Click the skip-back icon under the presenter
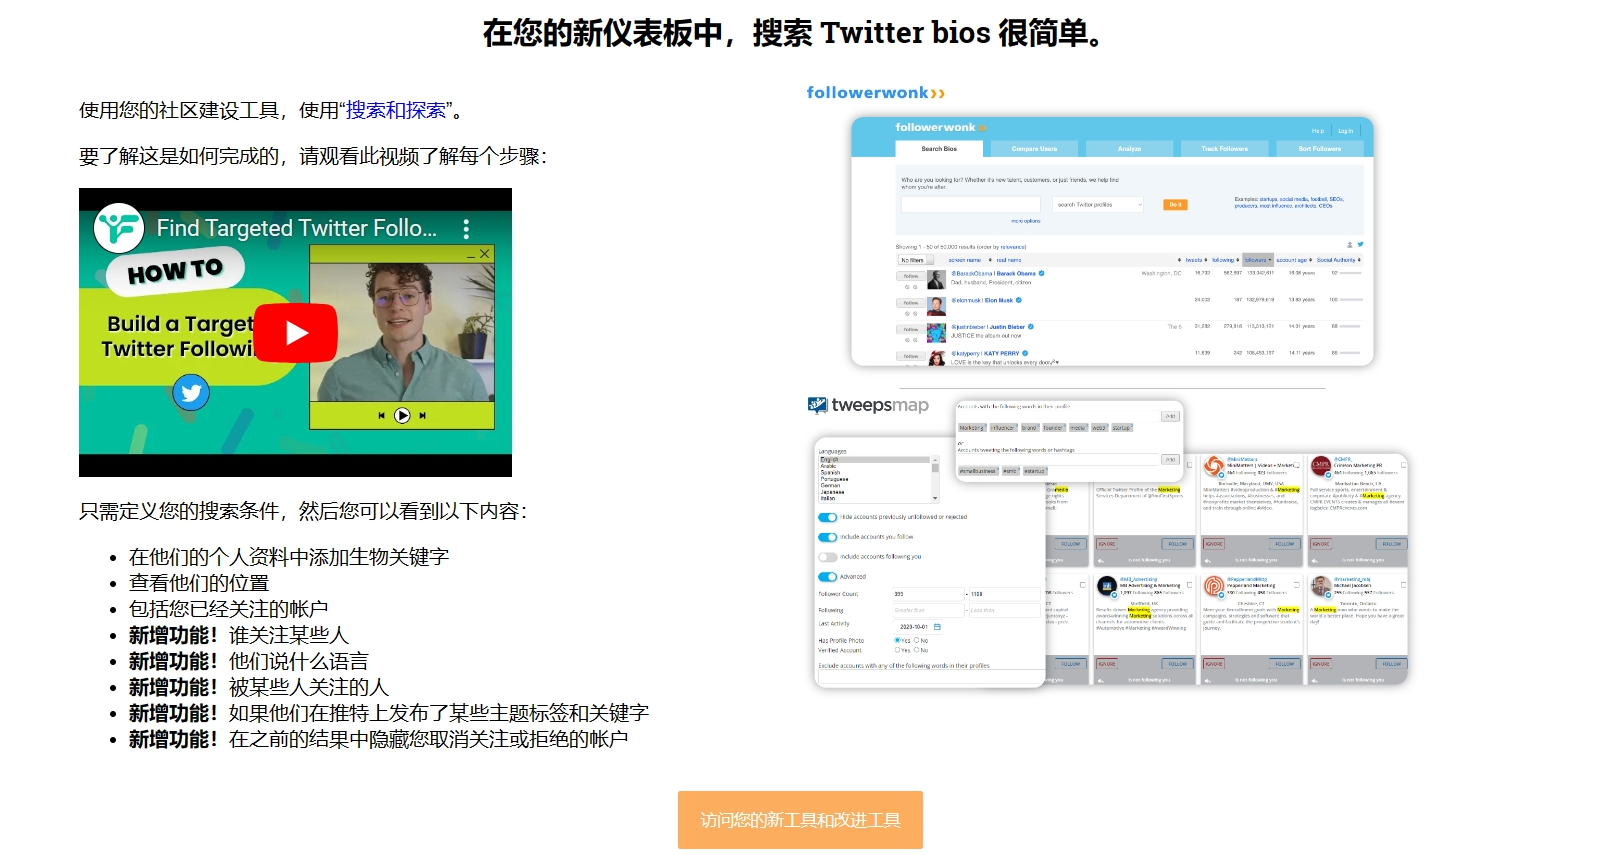The height and width of the screenshot is (855, 1617). [x=381, y=415]
